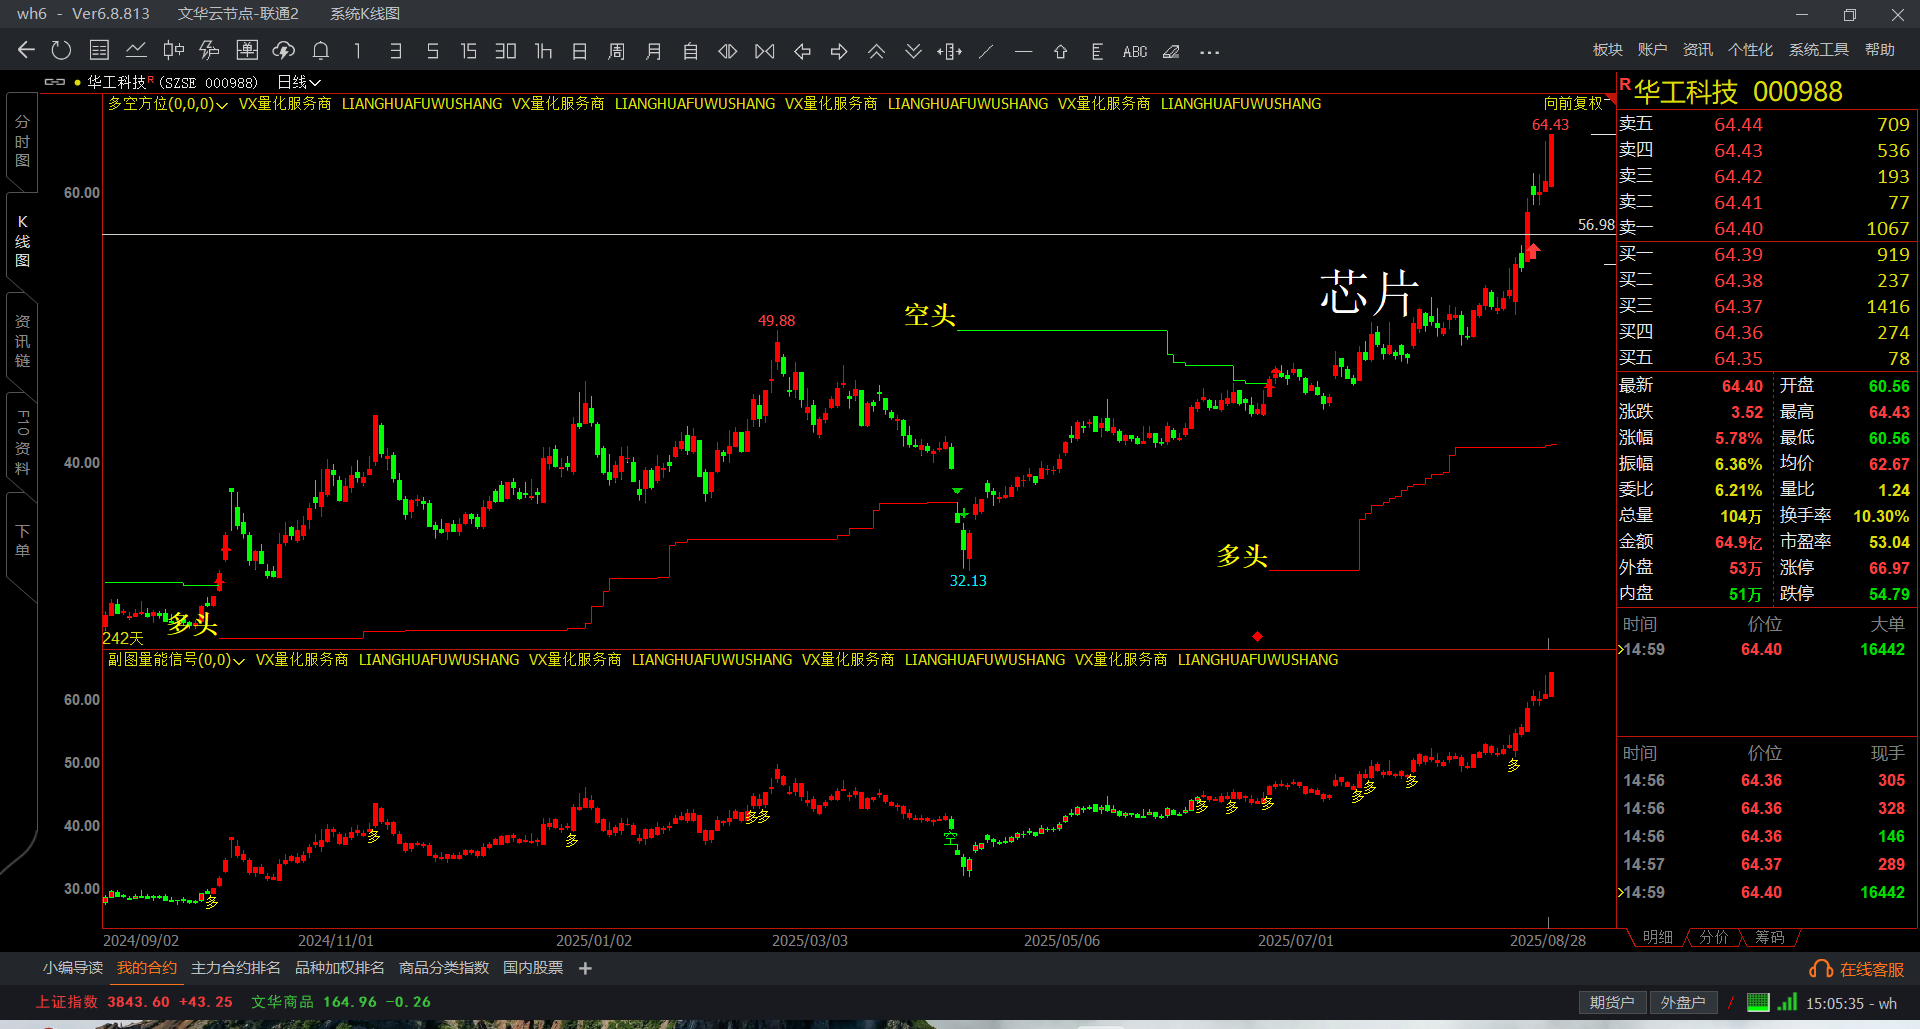This screenshot has width=1920, height=1029.
Task: Switch to 分价 tab
Action: tap(1714, 937)
